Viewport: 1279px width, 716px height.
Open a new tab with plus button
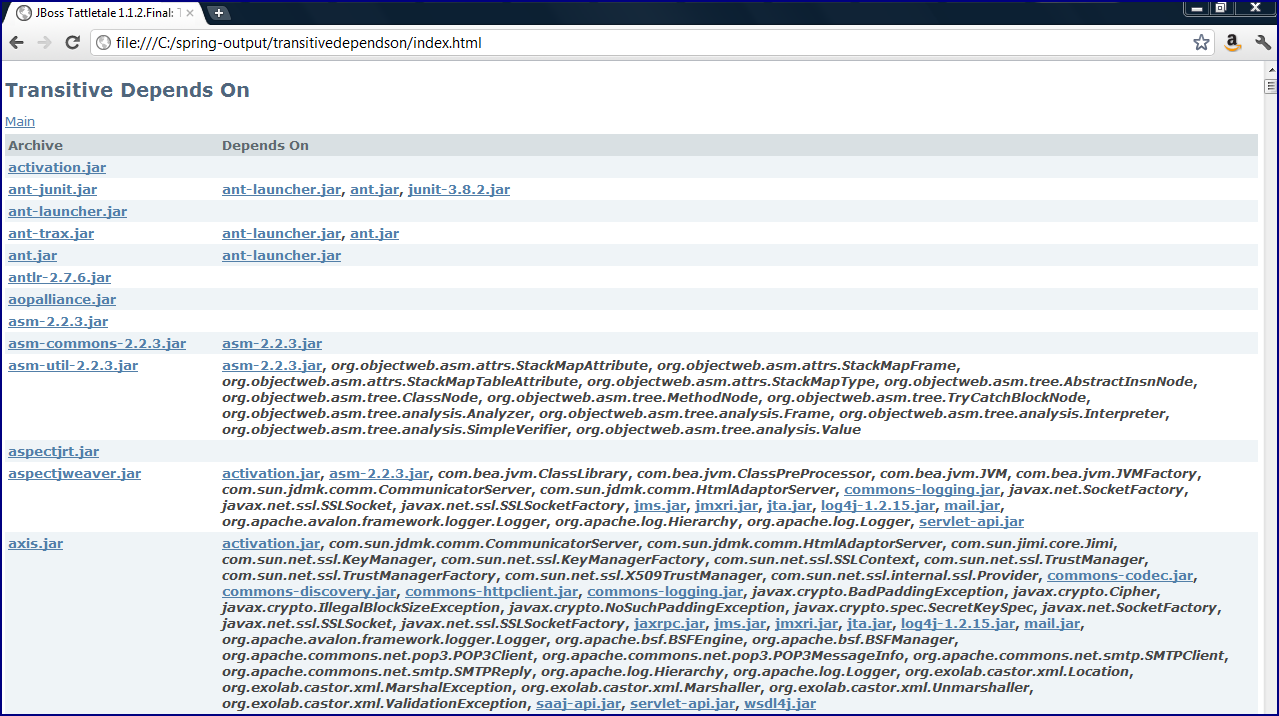218,13
